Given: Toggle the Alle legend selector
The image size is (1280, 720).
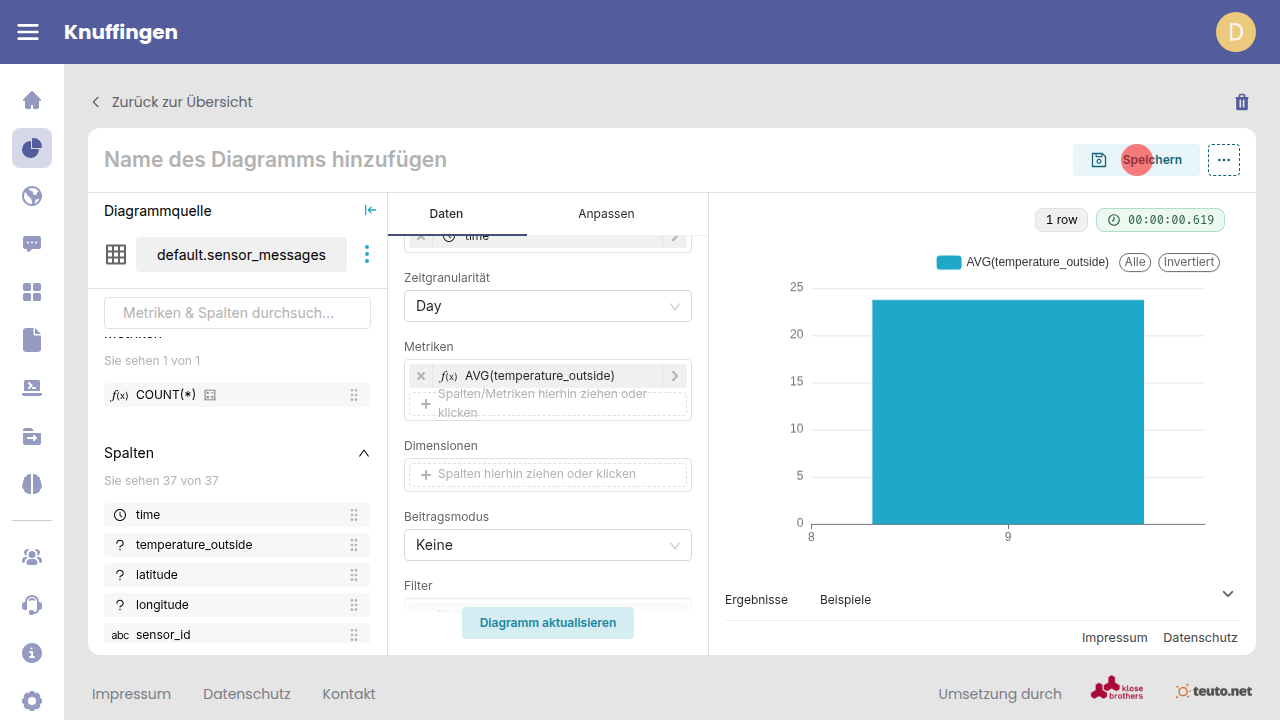Looking at the screenshot, I should tap(1134, 262).
